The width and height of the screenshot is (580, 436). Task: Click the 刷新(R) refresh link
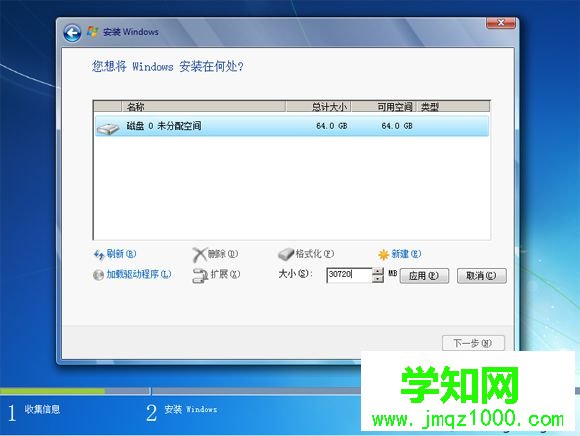(x=121, y=254)
